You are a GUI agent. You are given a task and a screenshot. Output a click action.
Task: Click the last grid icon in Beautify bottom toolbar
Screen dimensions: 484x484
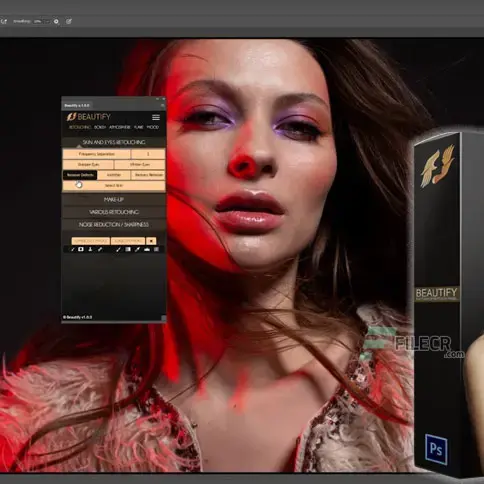click(156, 249)
